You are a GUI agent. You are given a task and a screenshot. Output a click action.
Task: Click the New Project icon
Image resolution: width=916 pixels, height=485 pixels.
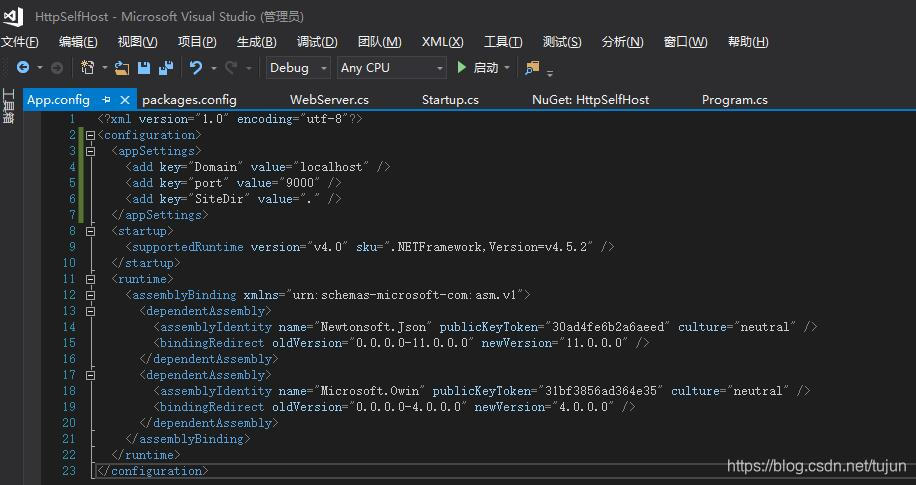(x=87, y=68)
